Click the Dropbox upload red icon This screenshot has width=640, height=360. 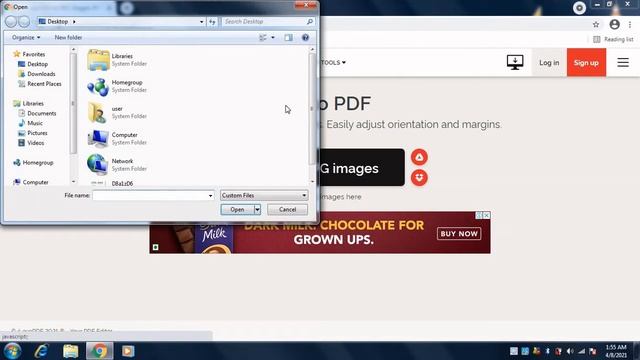419,178
